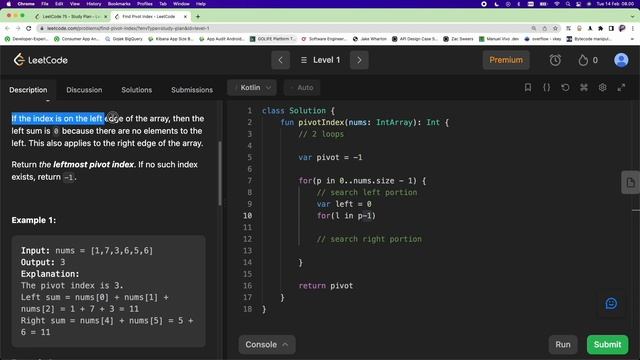640x360 pixels.
Task: Expand the tab search chevron in Chrome
Action: (x=633, y=17)
